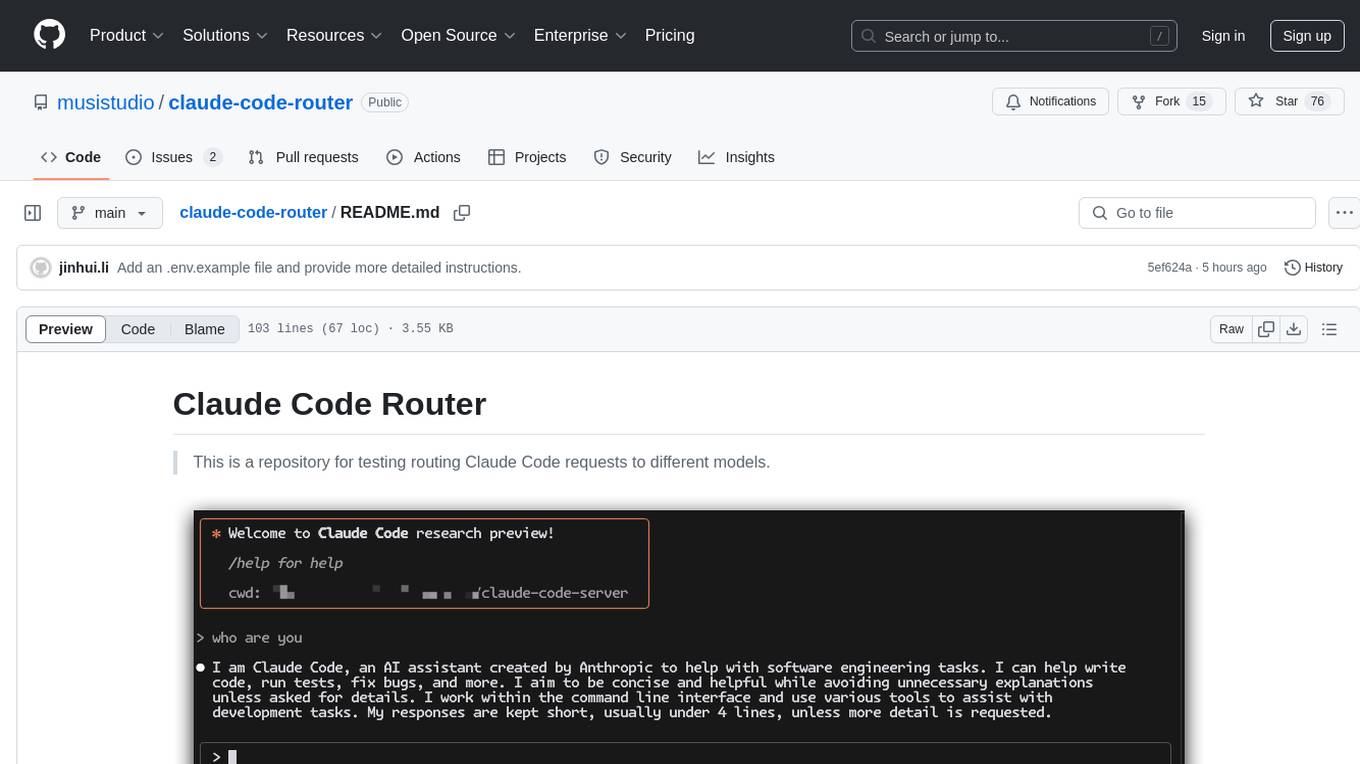Expand the Open Source menu
Screen dimensions: 1360x764
[x=458, y=35]
